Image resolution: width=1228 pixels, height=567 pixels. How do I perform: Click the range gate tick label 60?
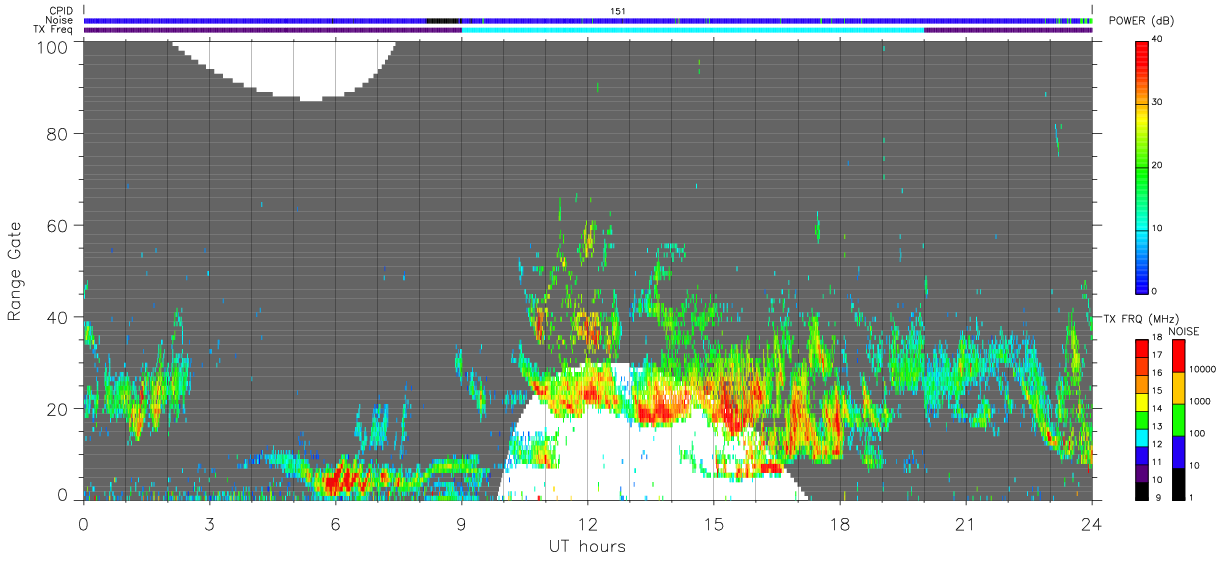[57, 226]
